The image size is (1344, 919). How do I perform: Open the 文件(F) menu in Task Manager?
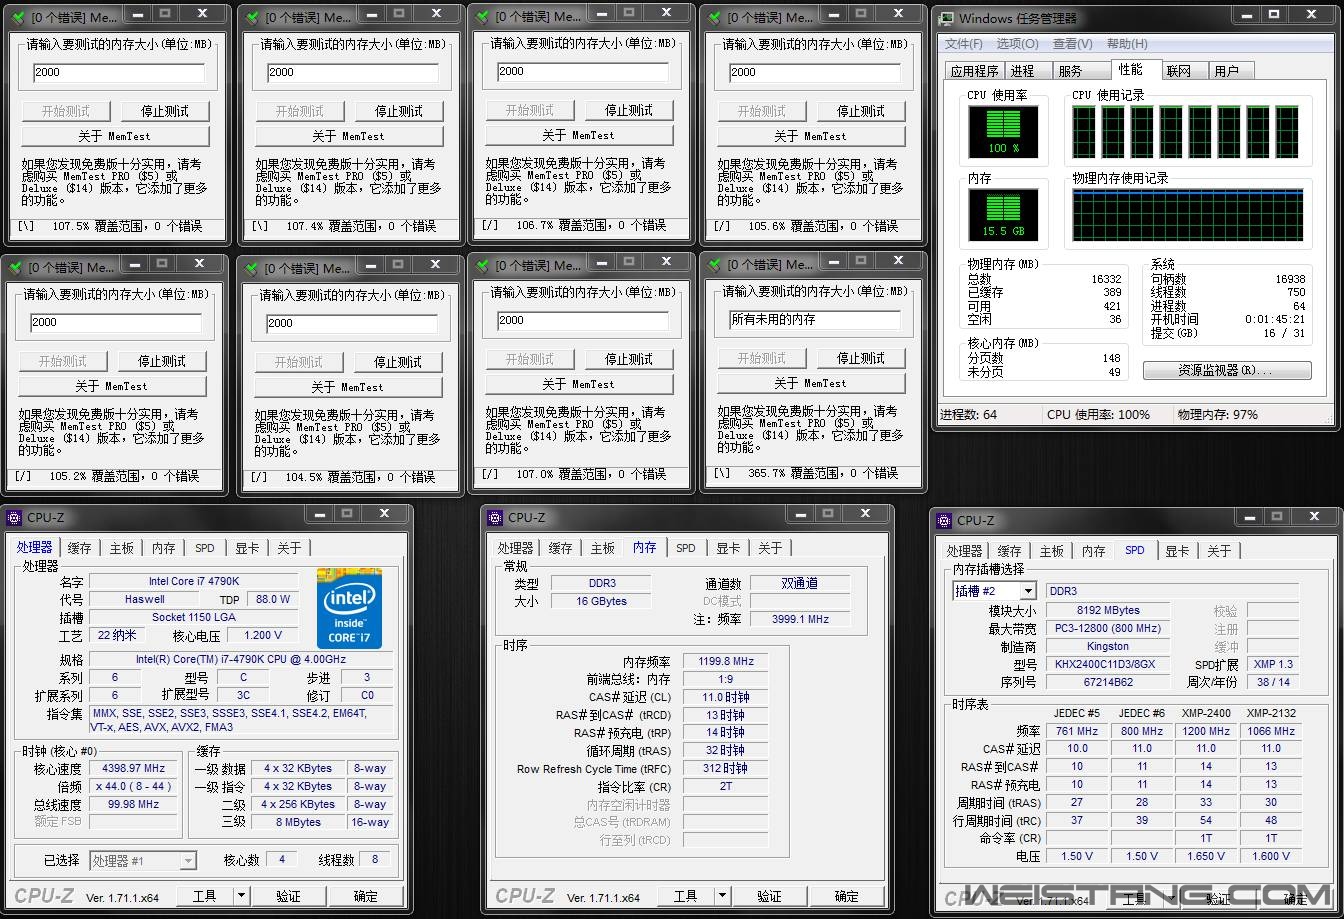tap(964, 44)
